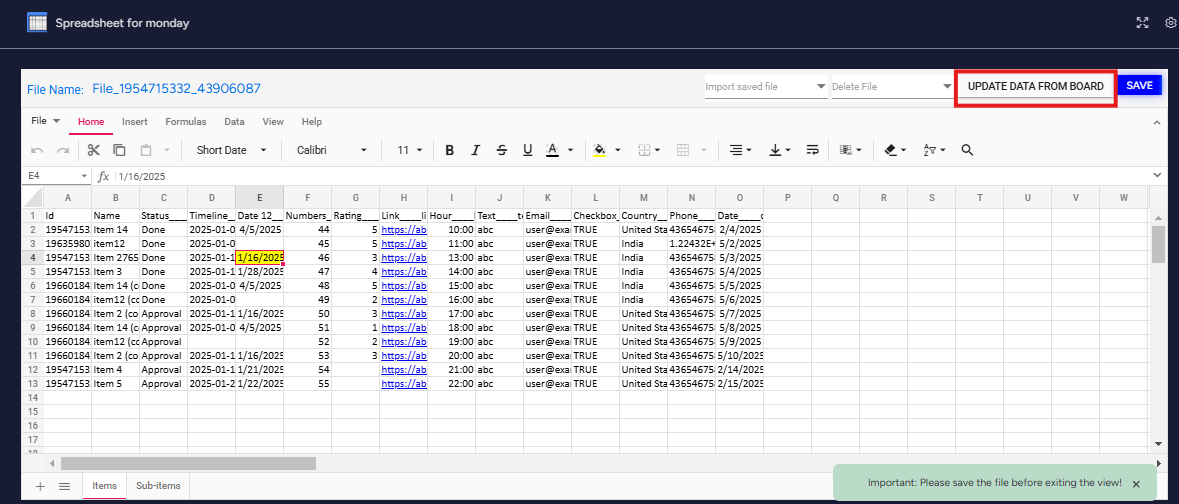Add a new sheet with plus icon
This screenshot has width=1179, height=504.
[40, 486]
